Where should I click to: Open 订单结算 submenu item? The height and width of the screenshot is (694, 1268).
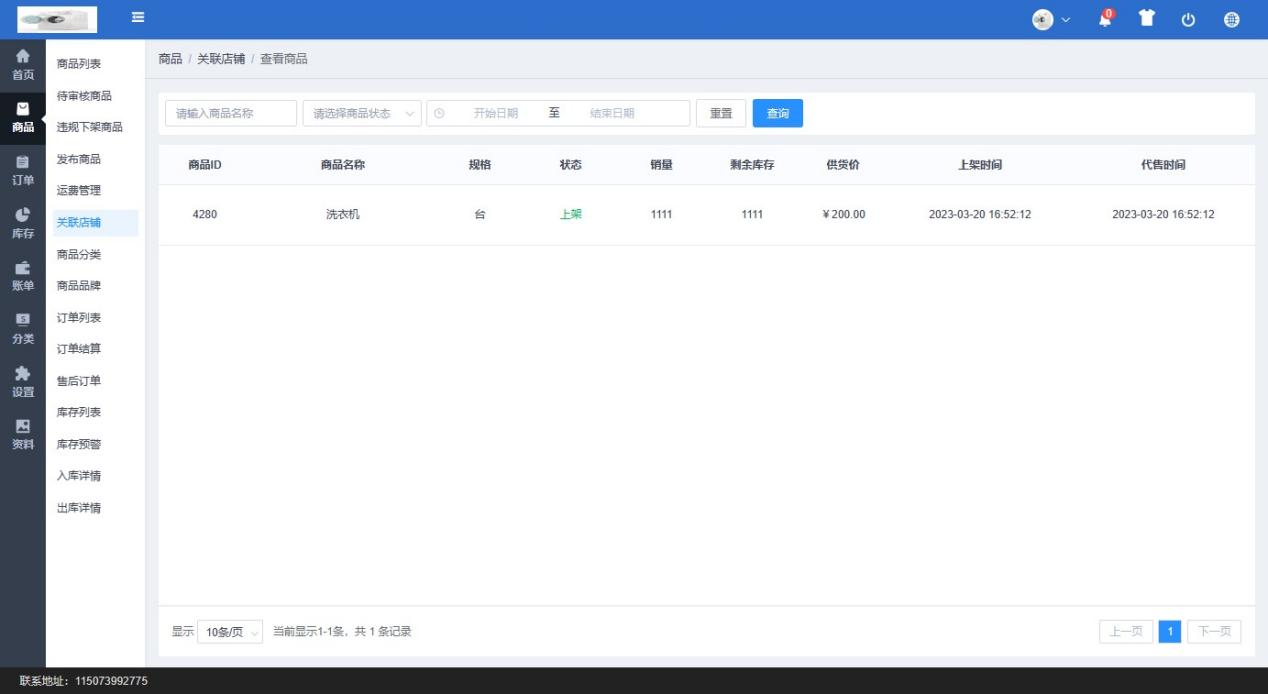point(79,349)
